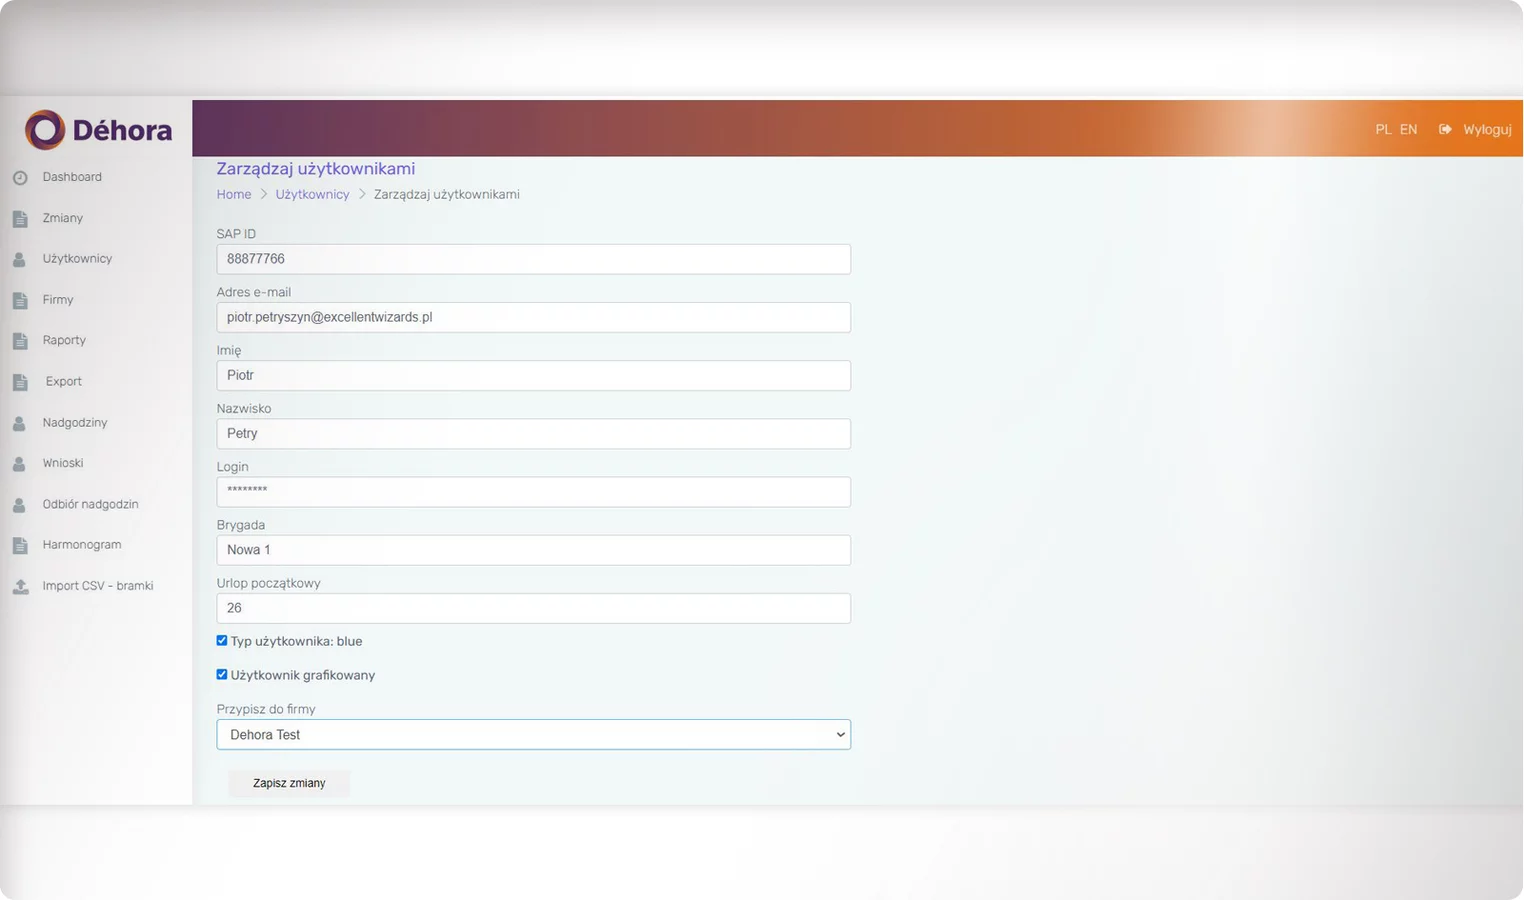1524x900 pixels.
Task: Click Home breadcrumb link
Action: (x=234, y=195)
